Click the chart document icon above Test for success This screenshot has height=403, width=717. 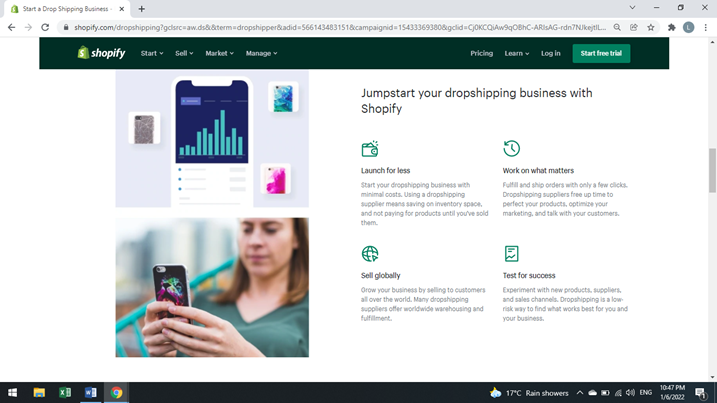point(511,253)
